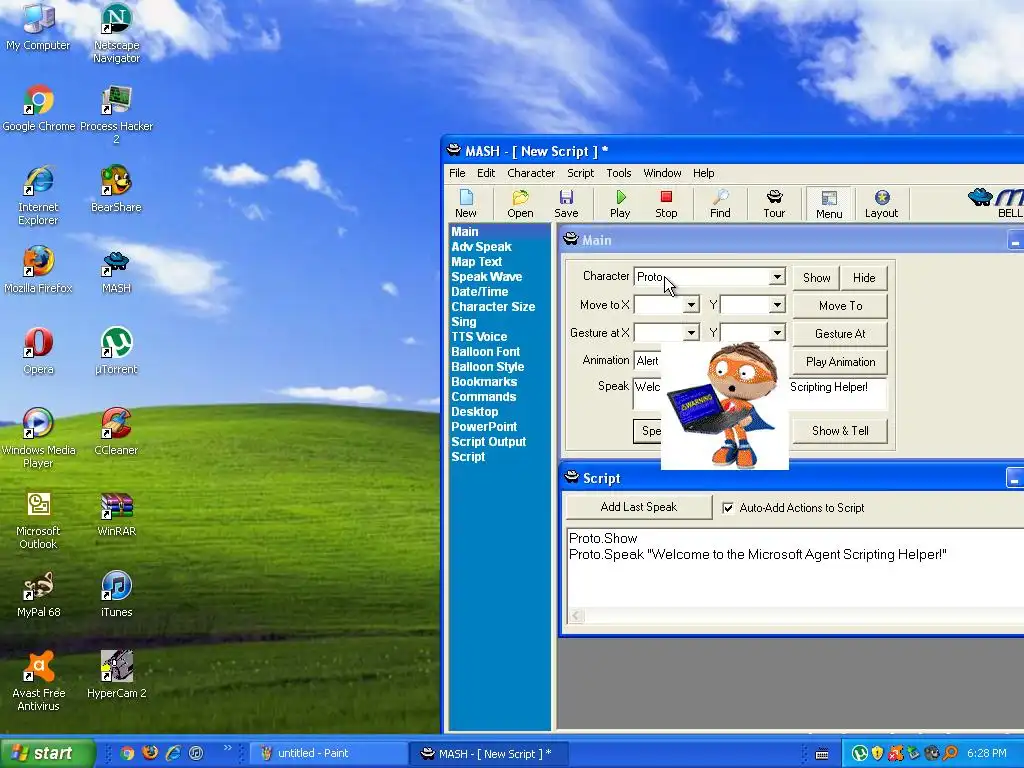
Task: Select Character Size in the sidebar
Action: 493,307
